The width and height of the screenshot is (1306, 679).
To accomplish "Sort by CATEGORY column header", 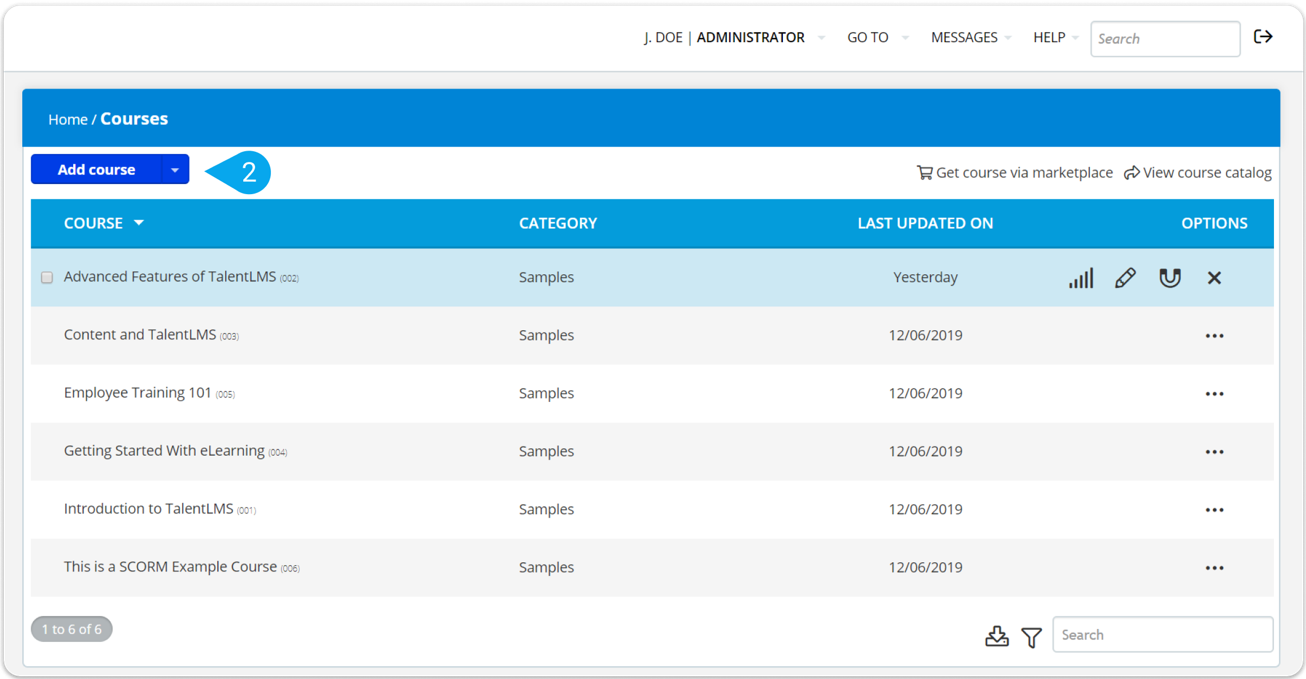I will coord(558,224).
